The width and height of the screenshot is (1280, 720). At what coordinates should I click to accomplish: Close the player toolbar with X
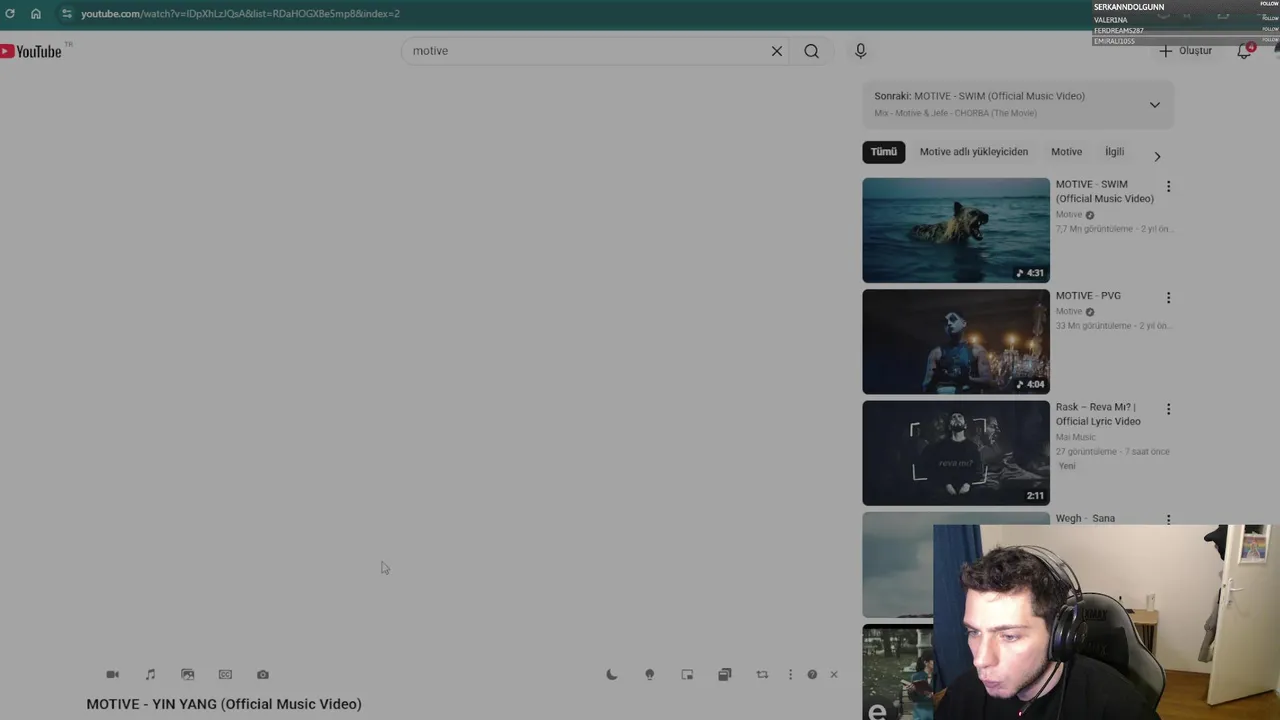834,675
